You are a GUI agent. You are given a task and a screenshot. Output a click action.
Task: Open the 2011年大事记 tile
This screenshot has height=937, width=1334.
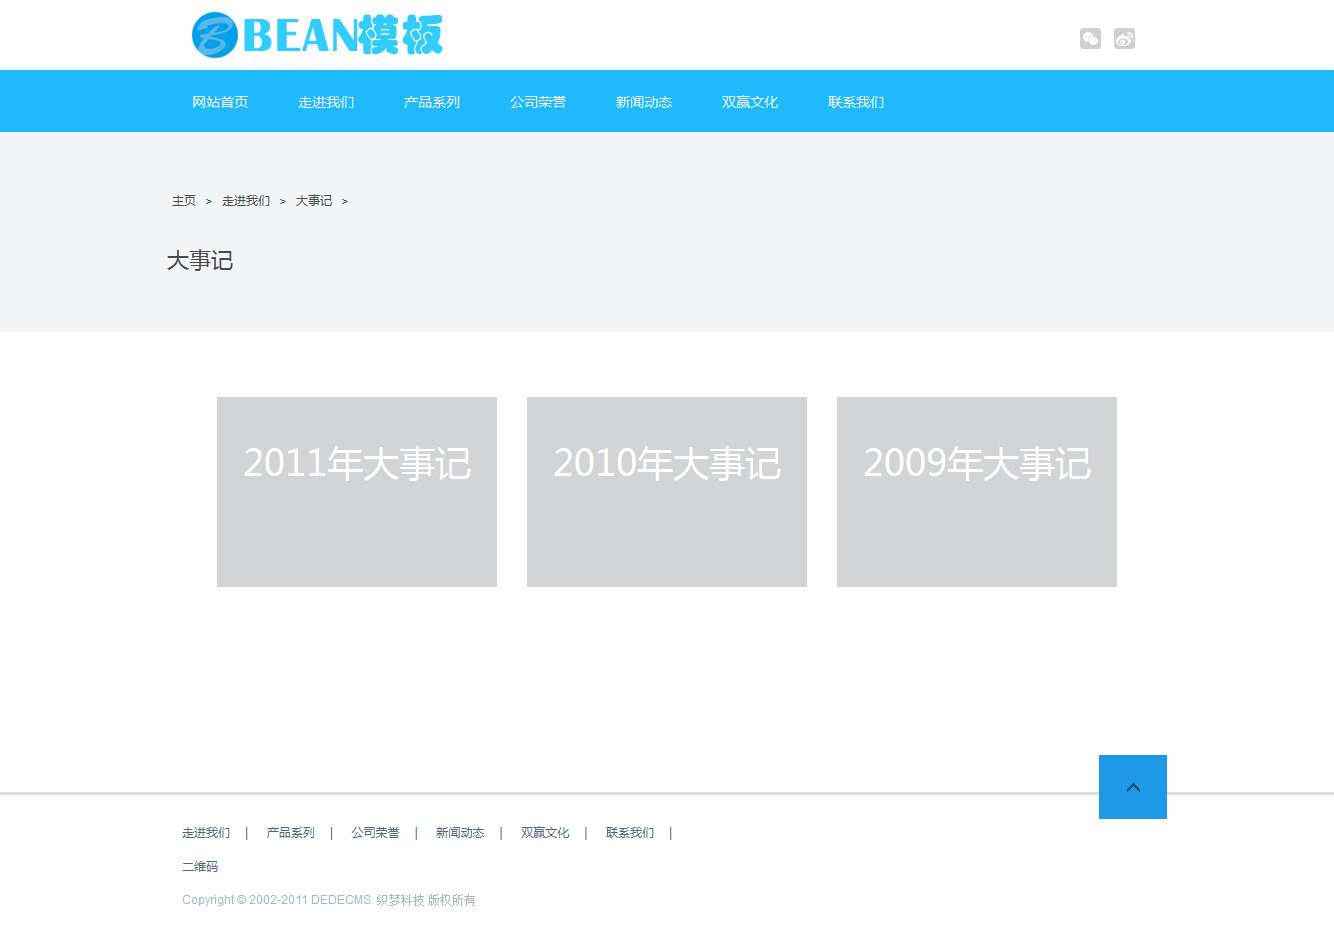(357, 492)
